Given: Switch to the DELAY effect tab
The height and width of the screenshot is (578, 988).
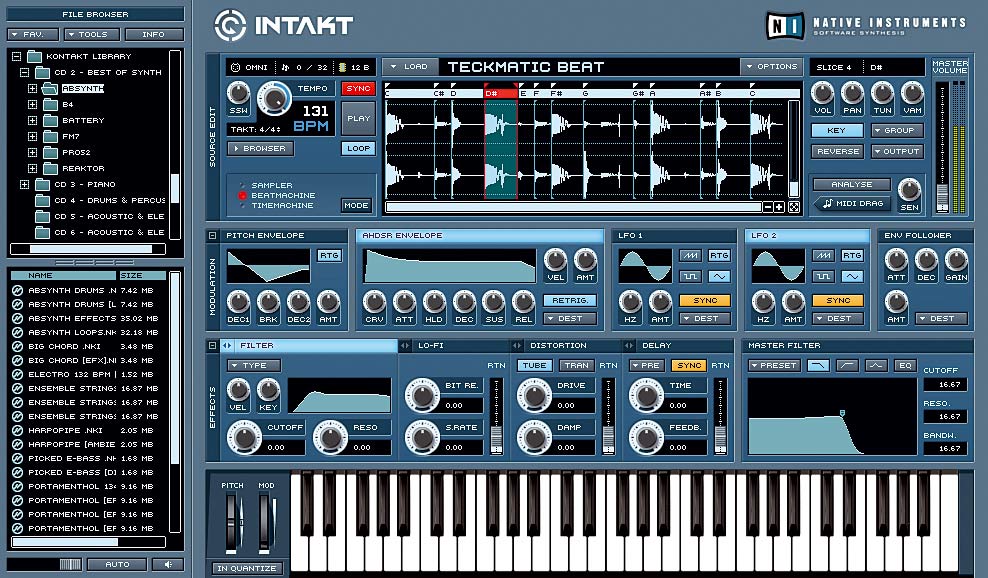Looking at the screenshot, I should [x=678, y=345].
